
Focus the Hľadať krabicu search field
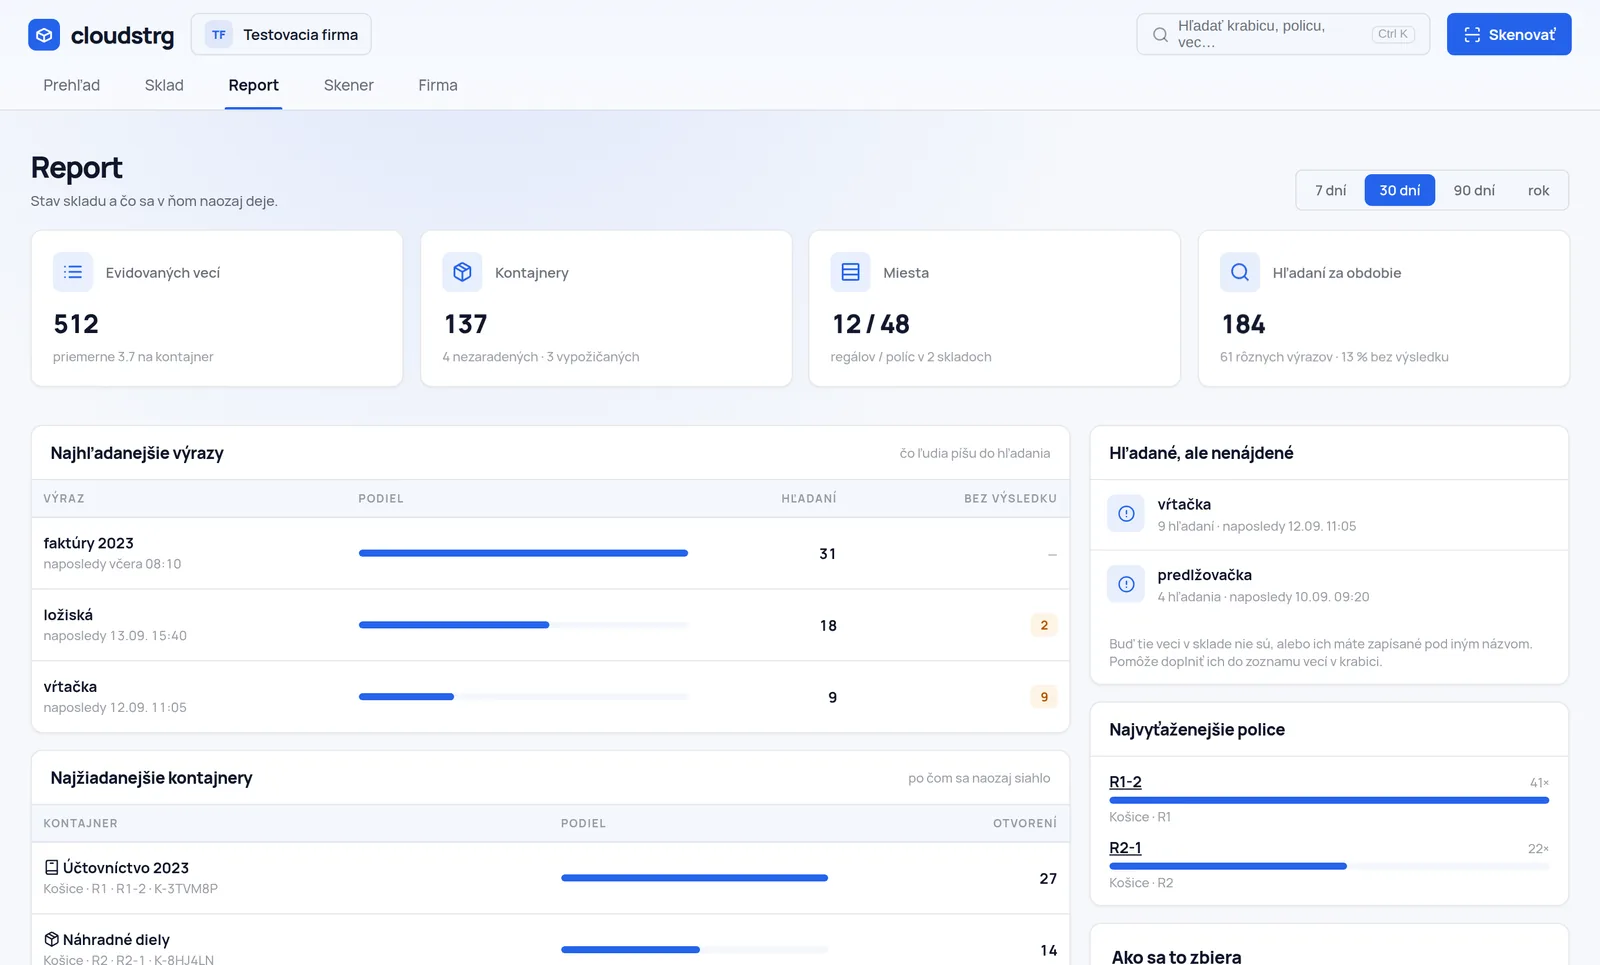[1283, 34]
